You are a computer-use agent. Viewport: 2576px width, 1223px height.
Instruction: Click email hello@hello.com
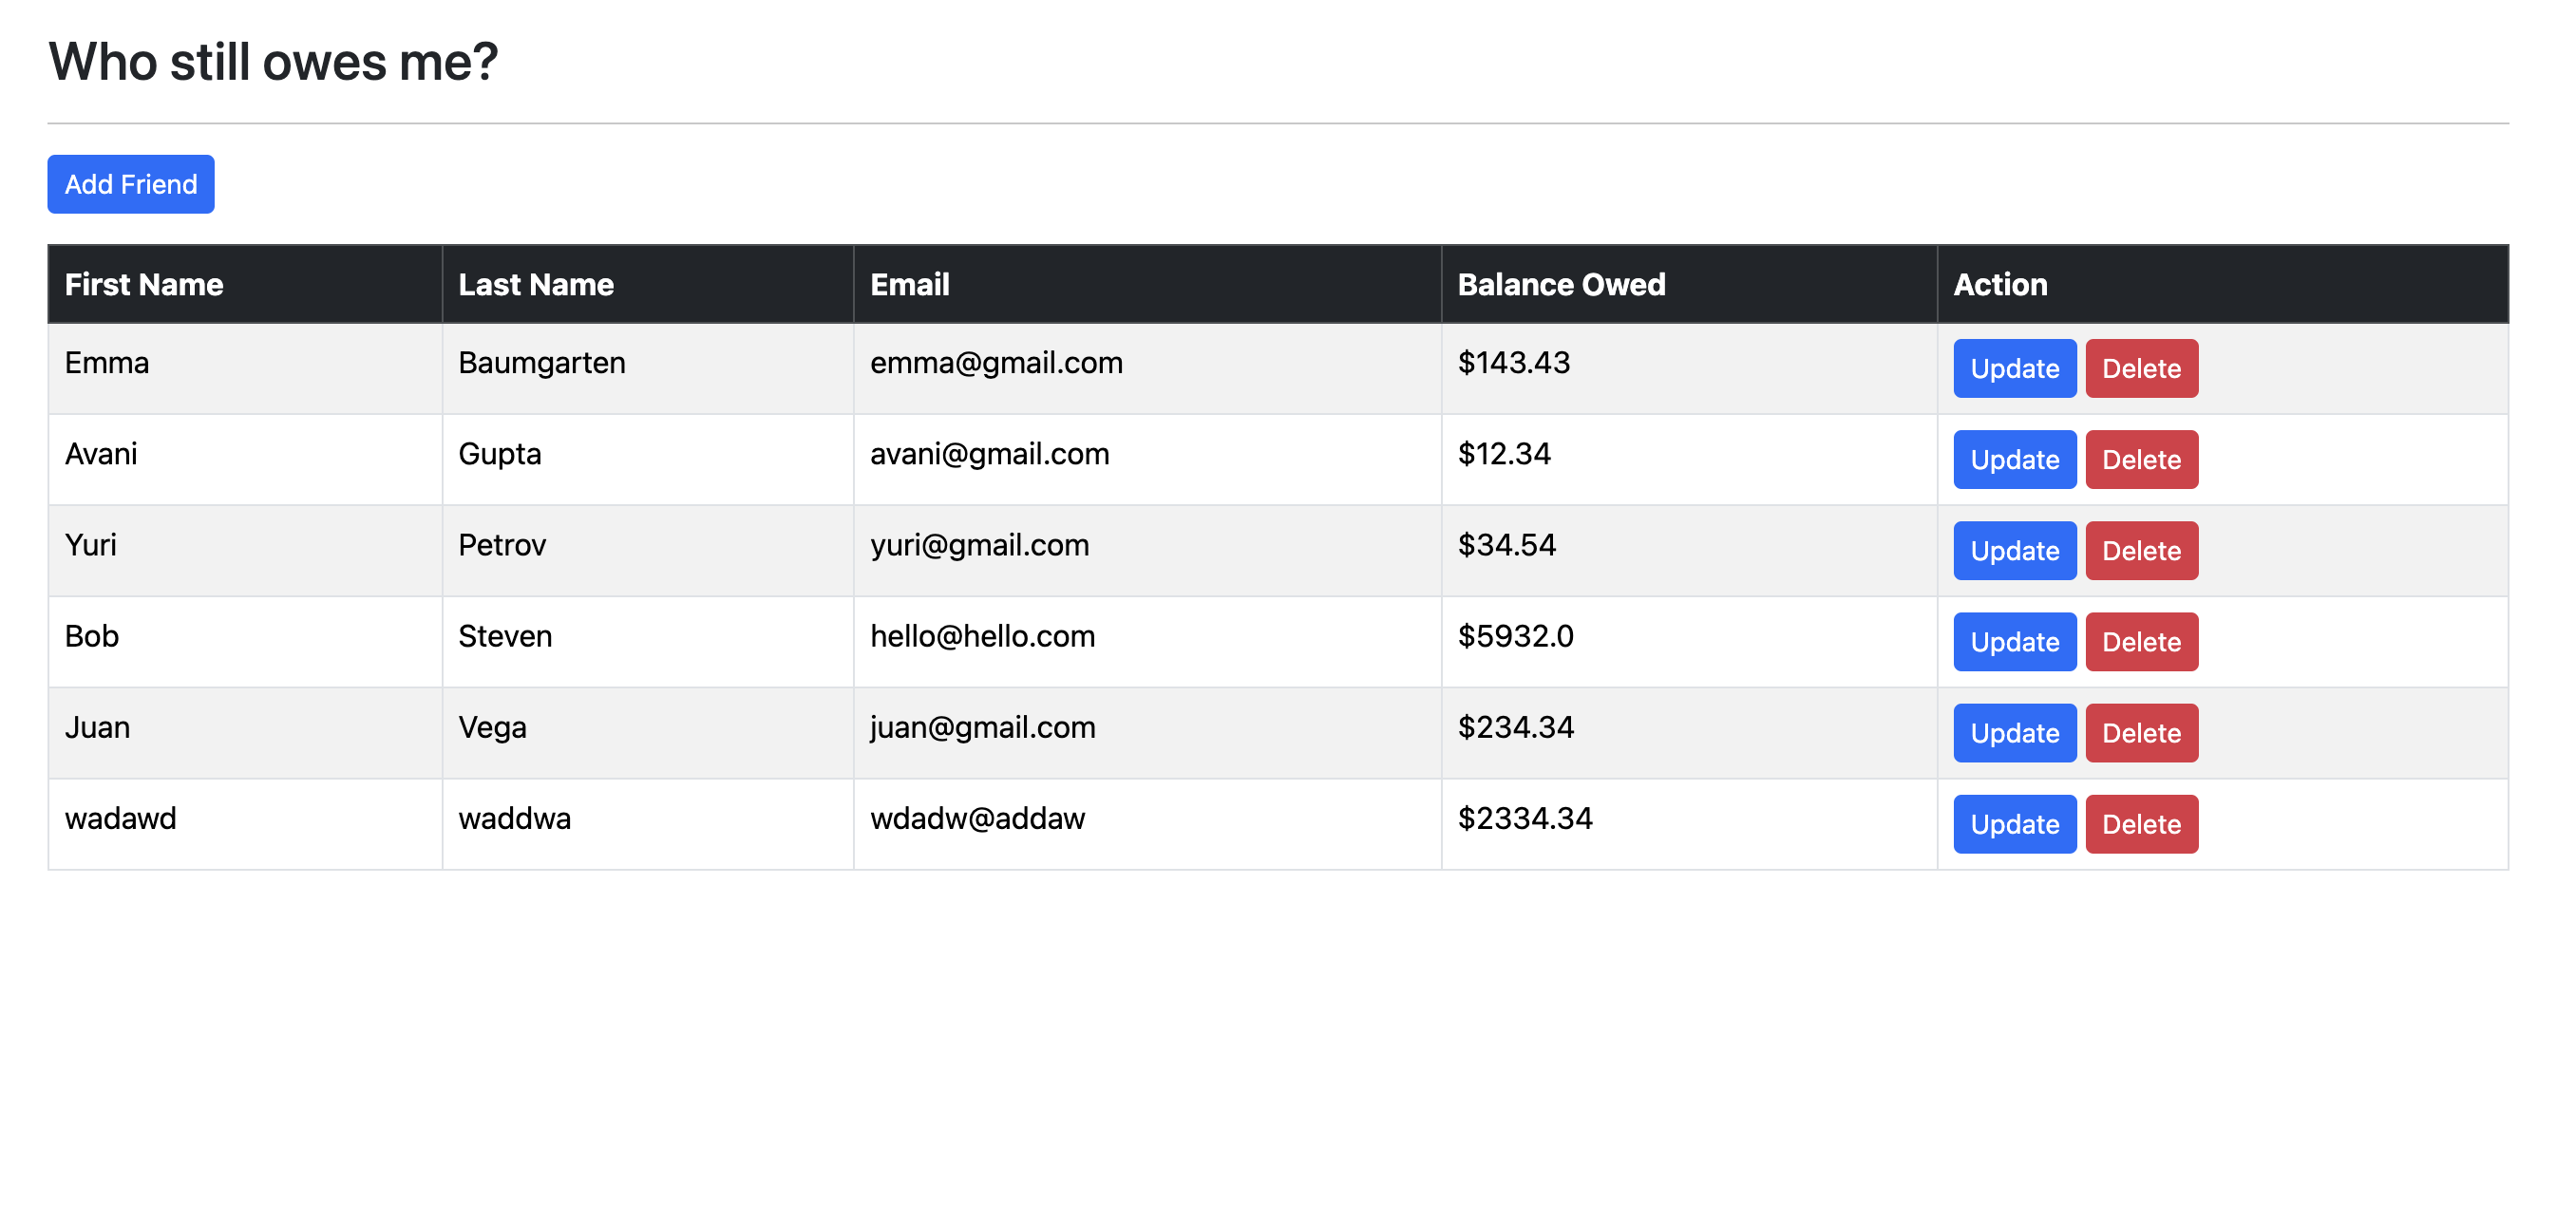(983, 635)
